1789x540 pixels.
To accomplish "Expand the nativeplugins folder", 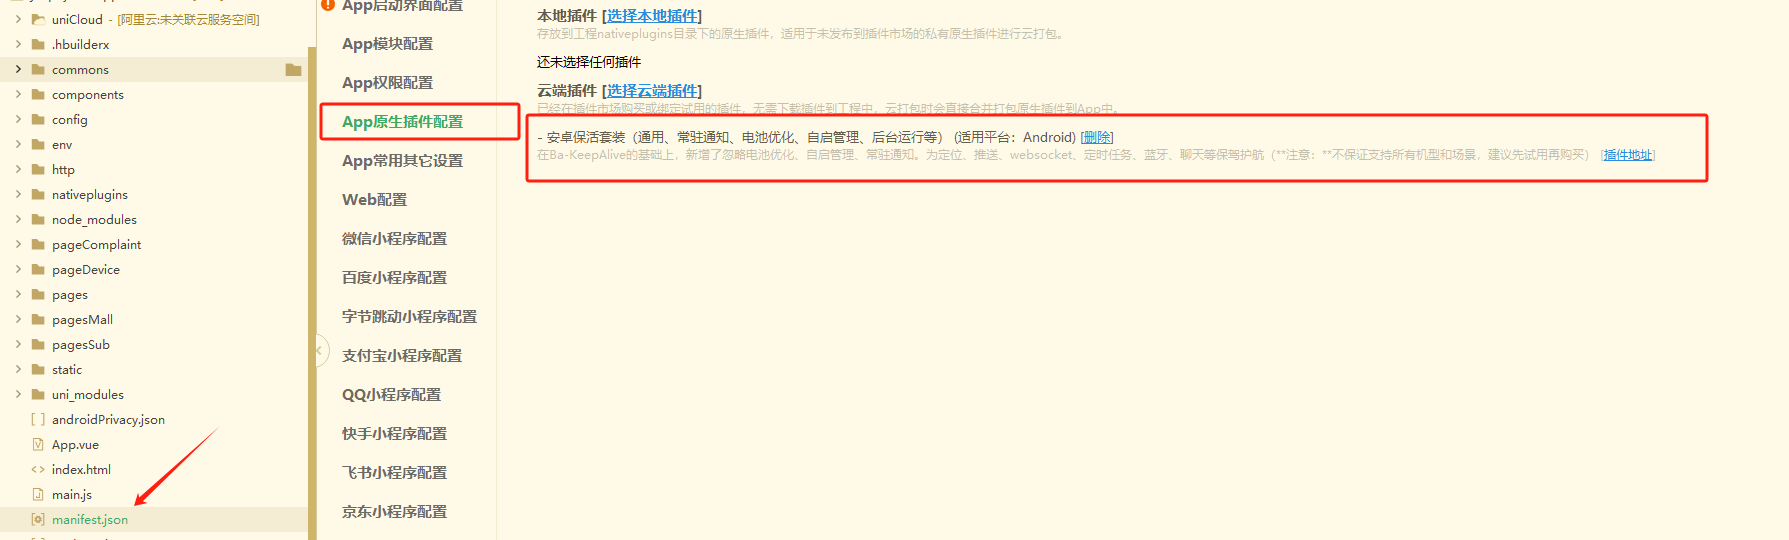I will pos(18,194).
